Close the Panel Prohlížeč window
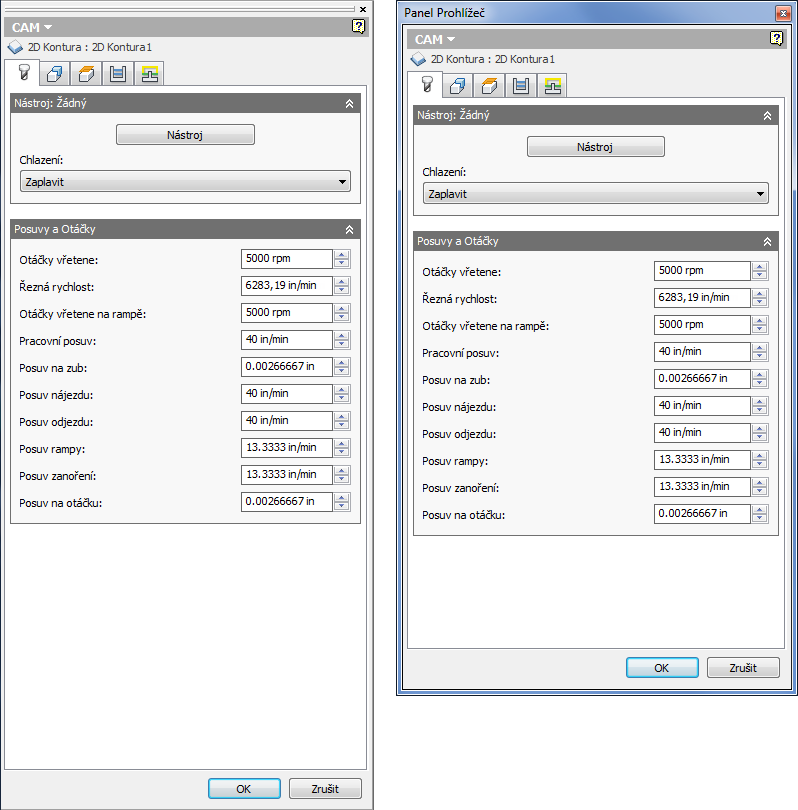This screenshot has height=810, width=798. pyautogui.click(x=784, y=13)
